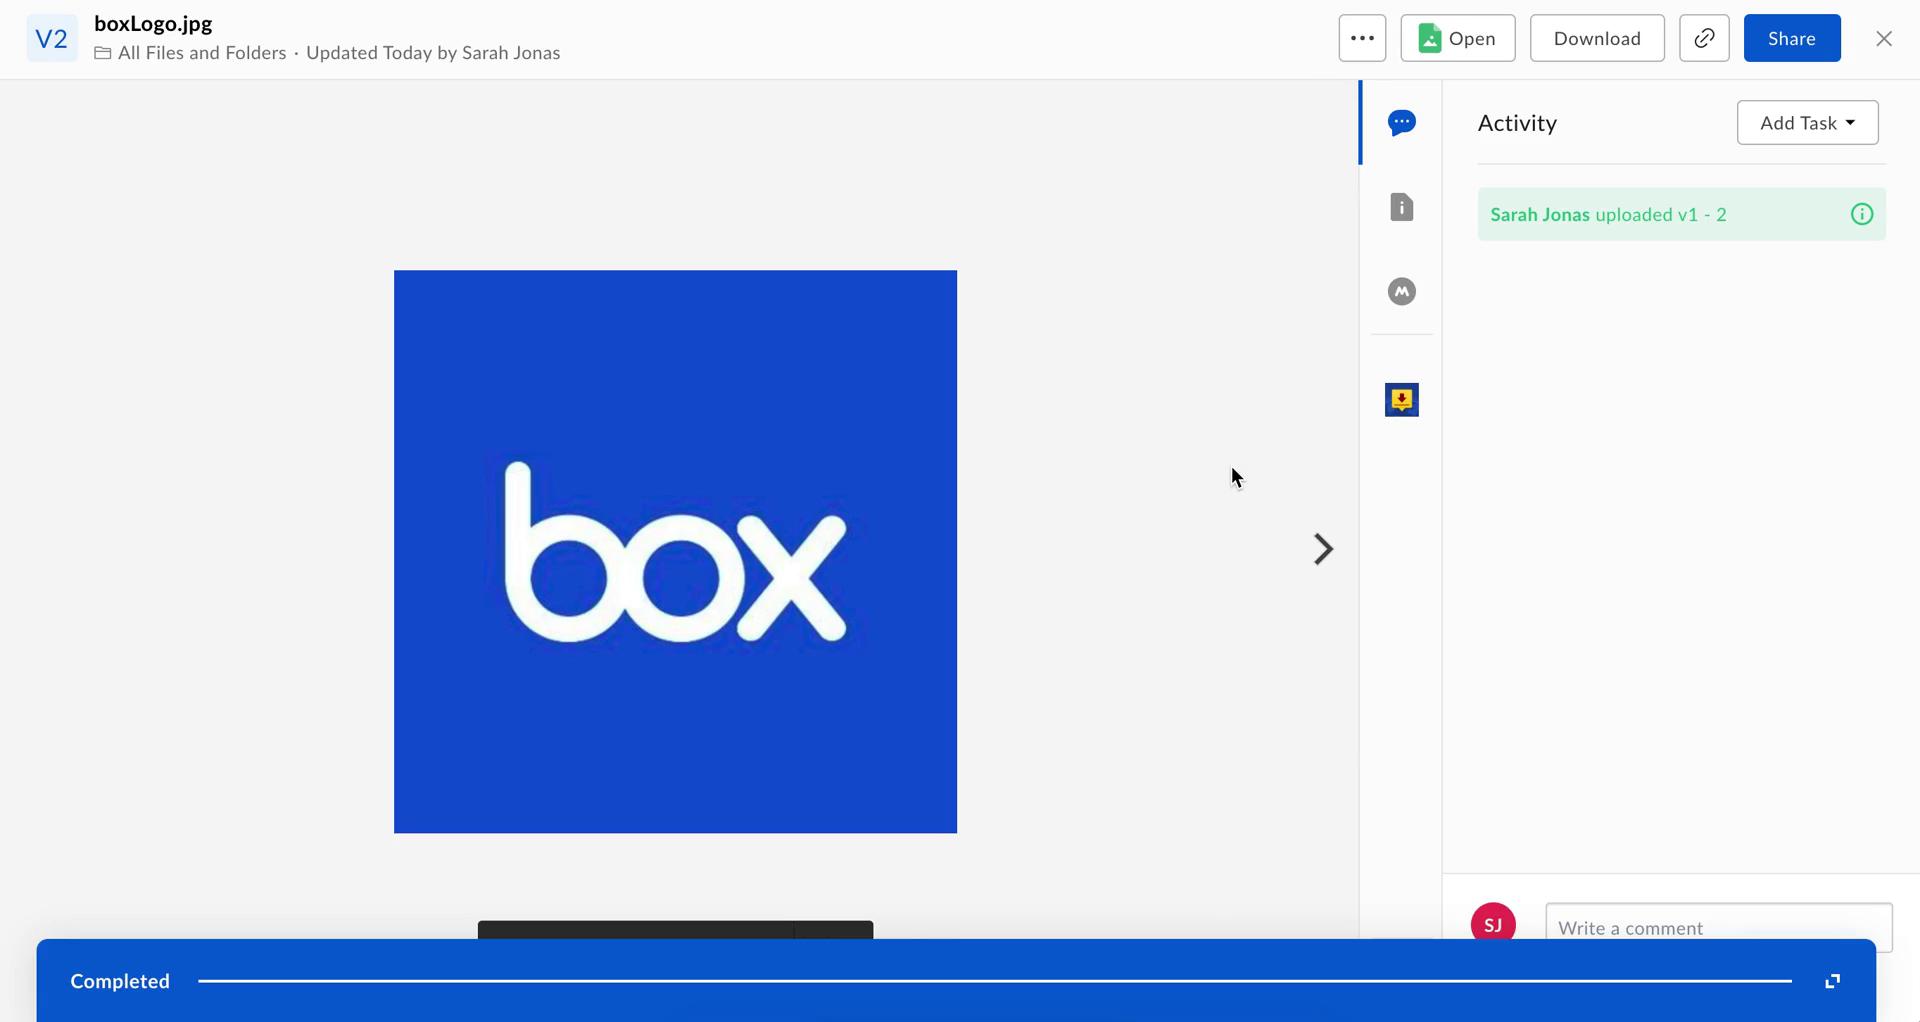The height and width of the screenshot is (1022, 1920).
Task: Click the Completed upload status label
Action: tap(120, 981)
